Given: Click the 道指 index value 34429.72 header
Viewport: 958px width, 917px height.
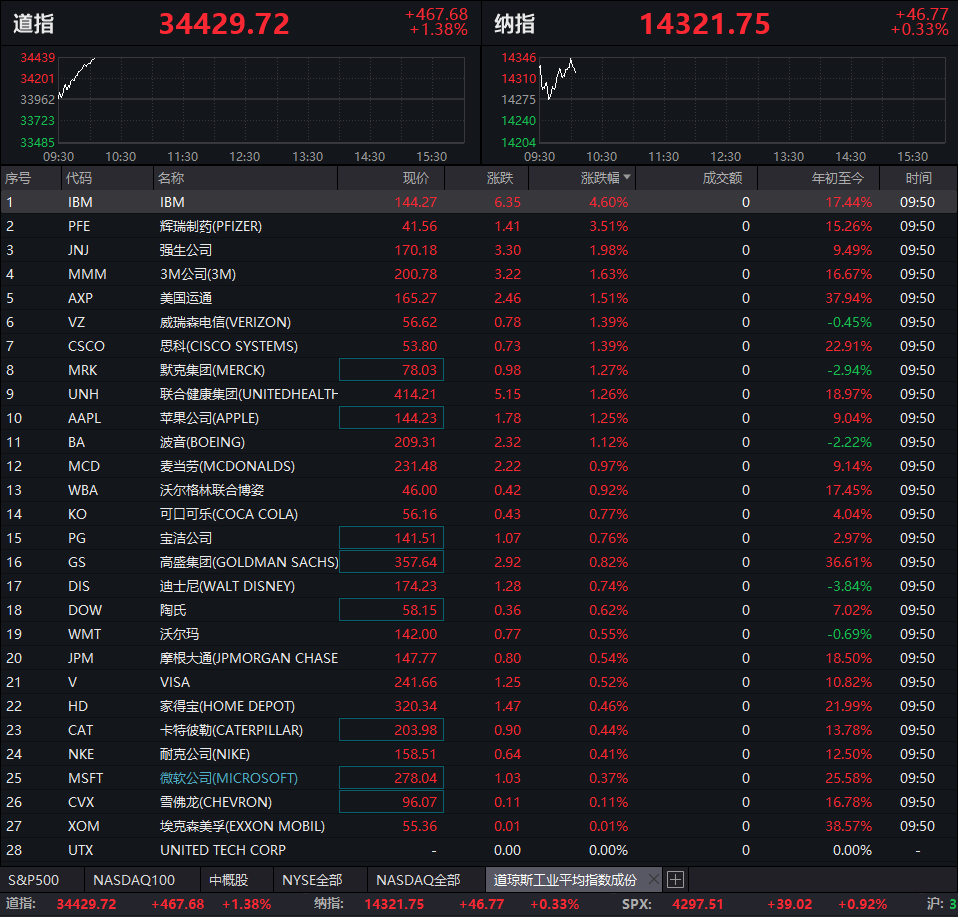Looking at the screenshot, I should coord(224,24).
